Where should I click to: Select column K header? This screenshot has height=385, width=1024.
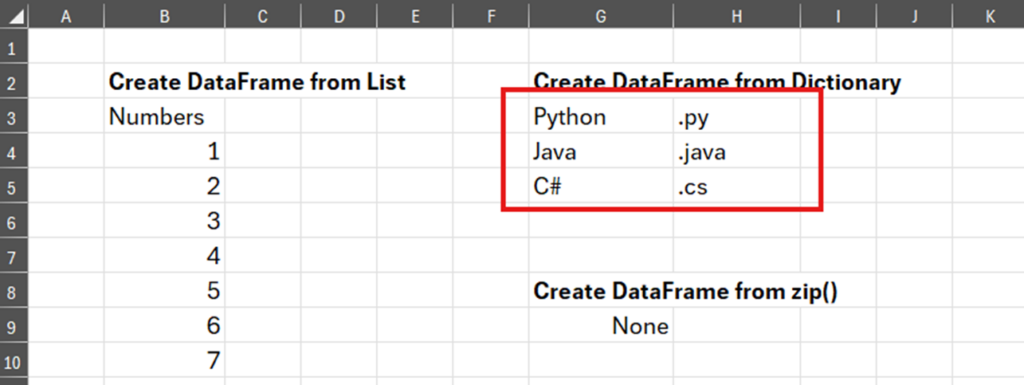click(x=989, y=17)
